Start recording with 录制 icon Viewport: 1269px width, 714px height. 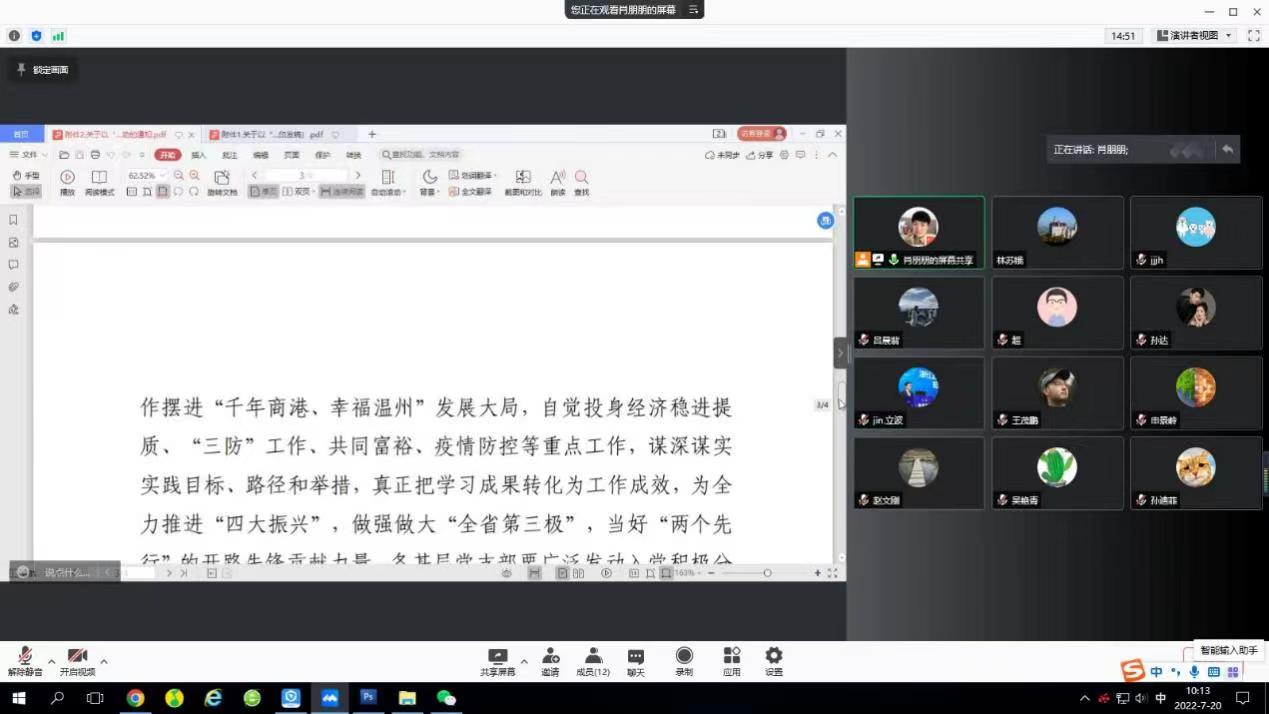pos(684,661)
